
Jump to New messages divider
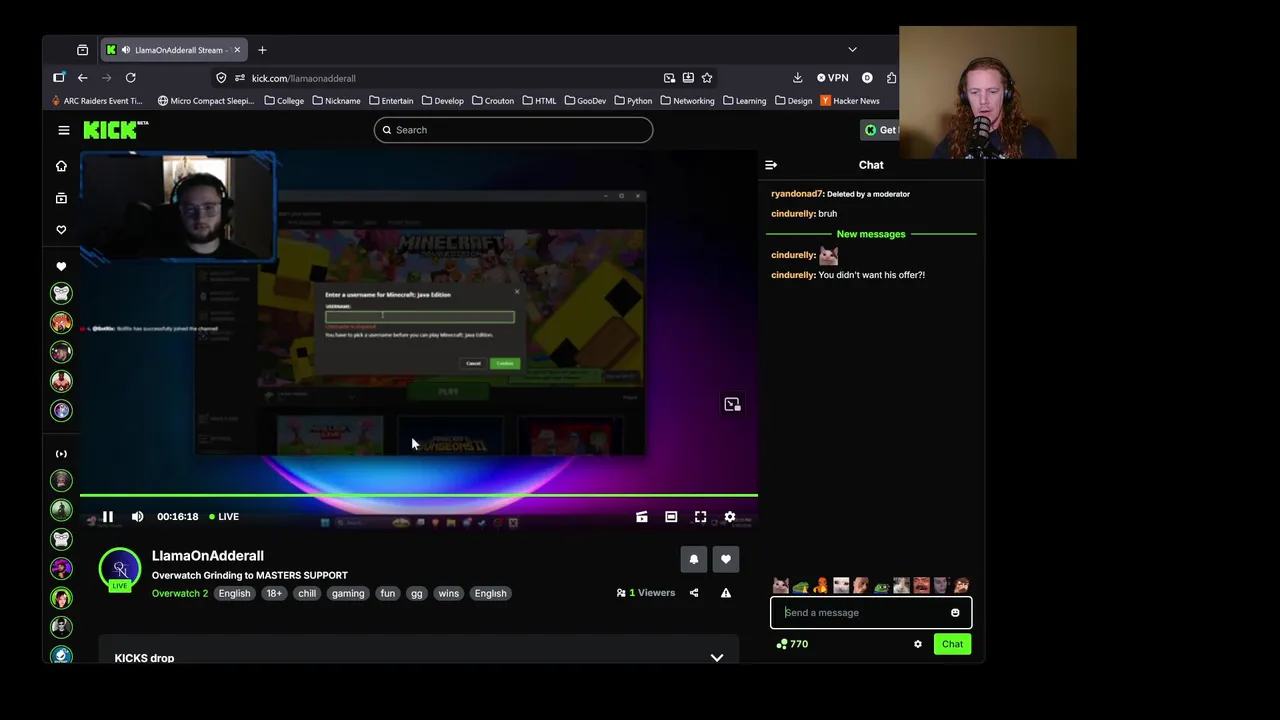[871, 234]
